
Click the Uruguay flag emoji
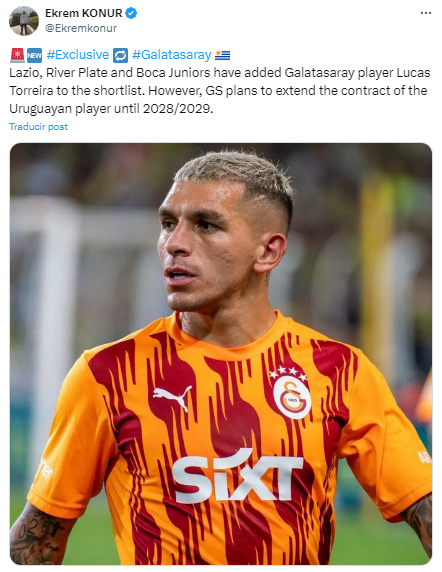[222, 55]
